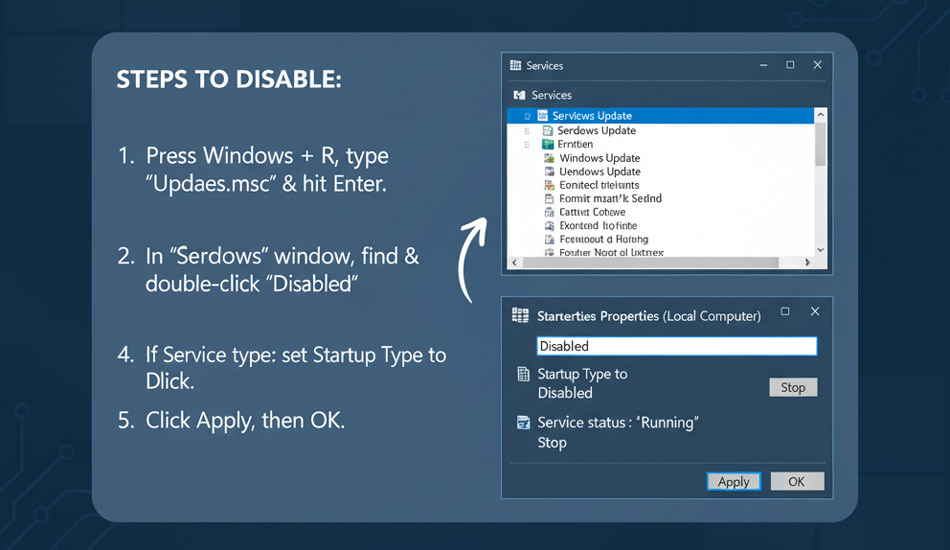Confirm with the OK button
The image size is (950, 550).
click(796, 482)
